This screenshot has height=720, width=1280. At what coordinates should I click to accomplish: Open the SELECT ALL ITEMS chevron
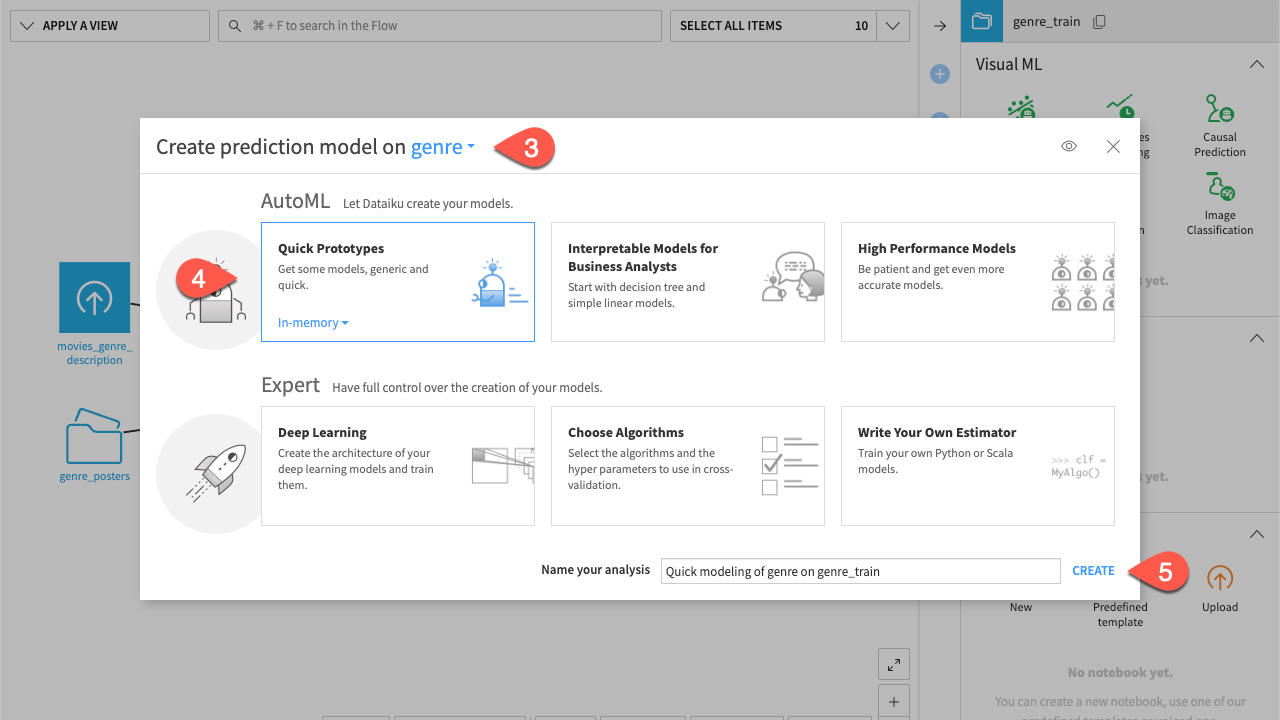coord(891,25)
